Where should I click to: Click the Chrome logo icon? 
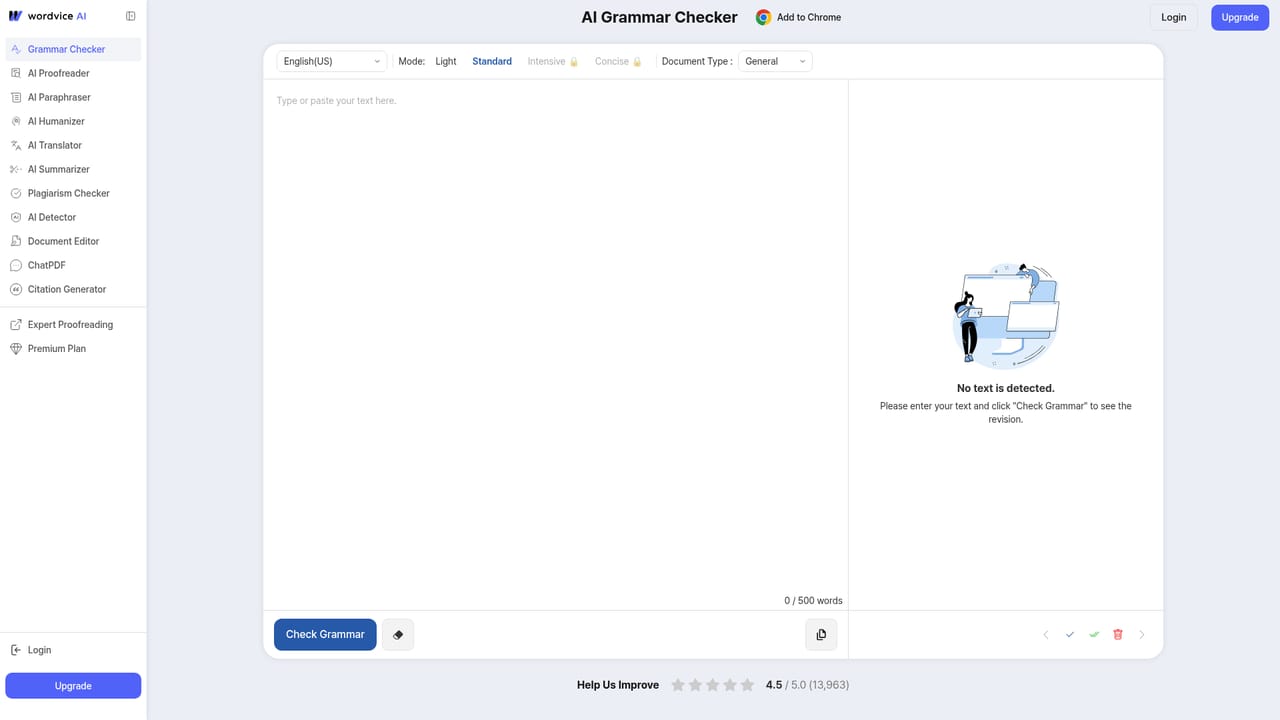point(763,17)
